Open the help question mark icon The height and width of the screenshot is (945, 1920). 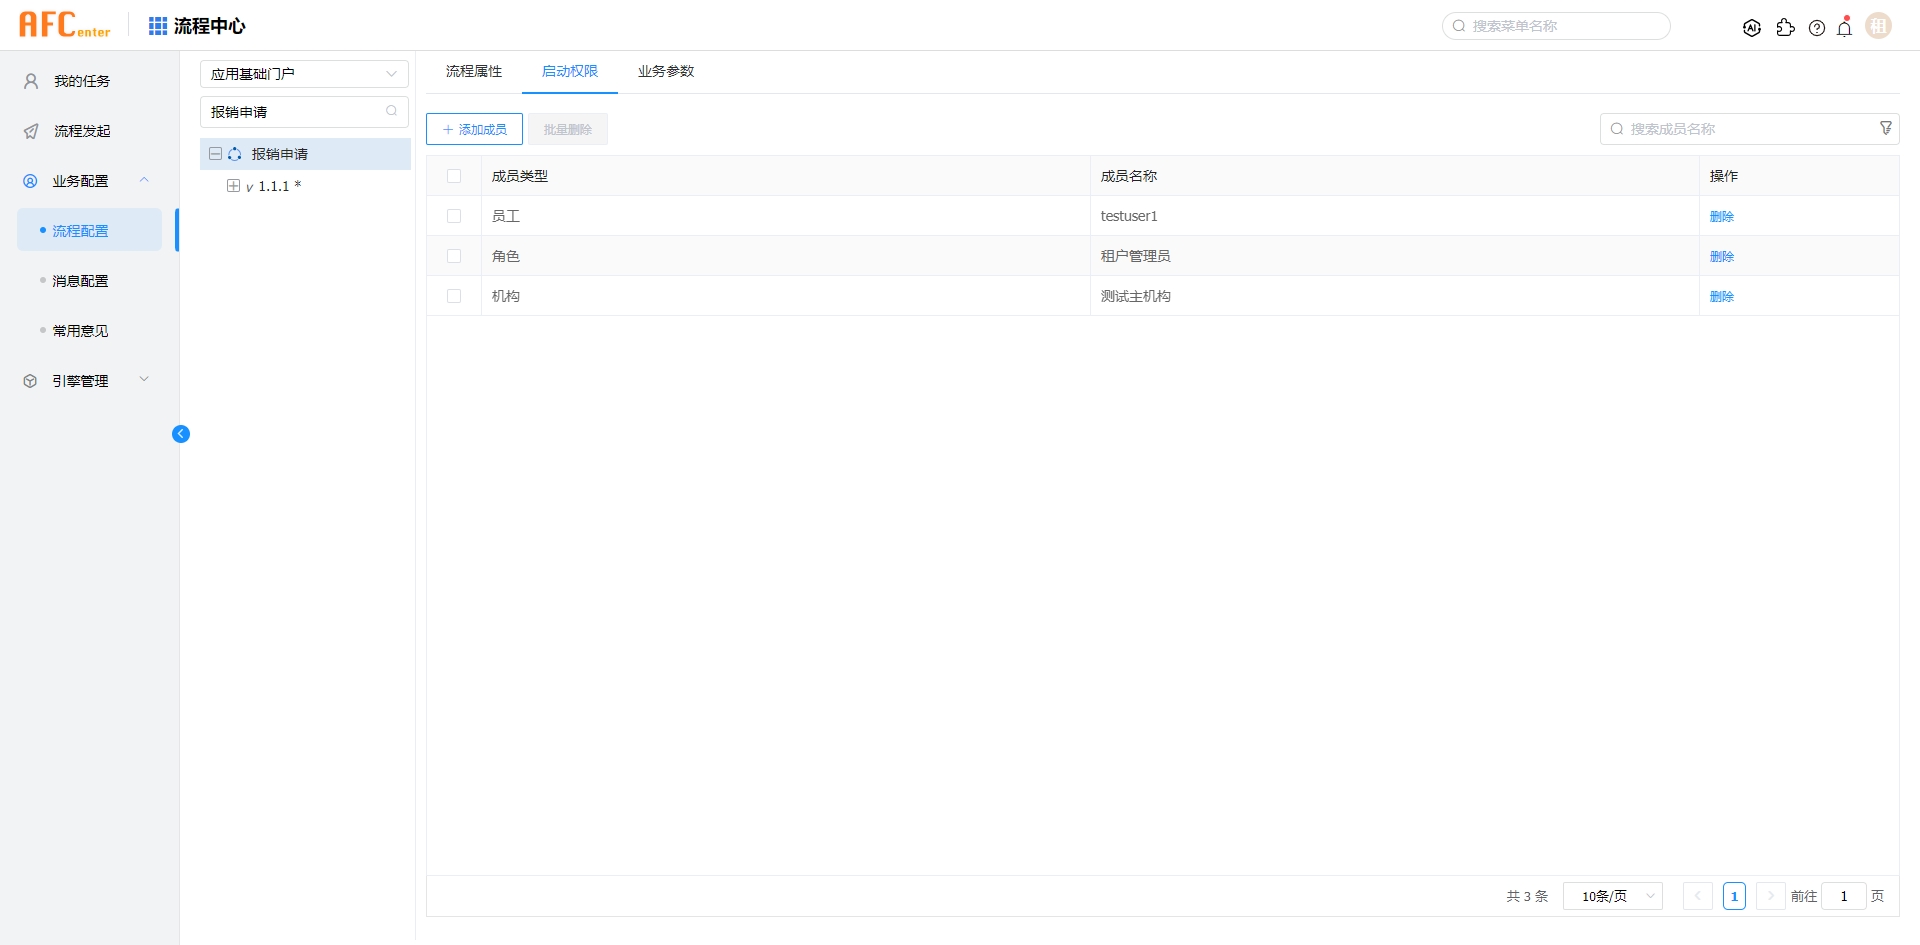[1817, 28]
